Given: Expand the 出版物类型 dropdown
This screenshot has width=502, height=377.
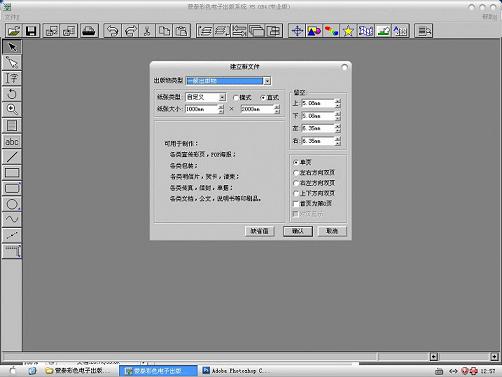Looking at the screenshot, I should pos(267,81).
